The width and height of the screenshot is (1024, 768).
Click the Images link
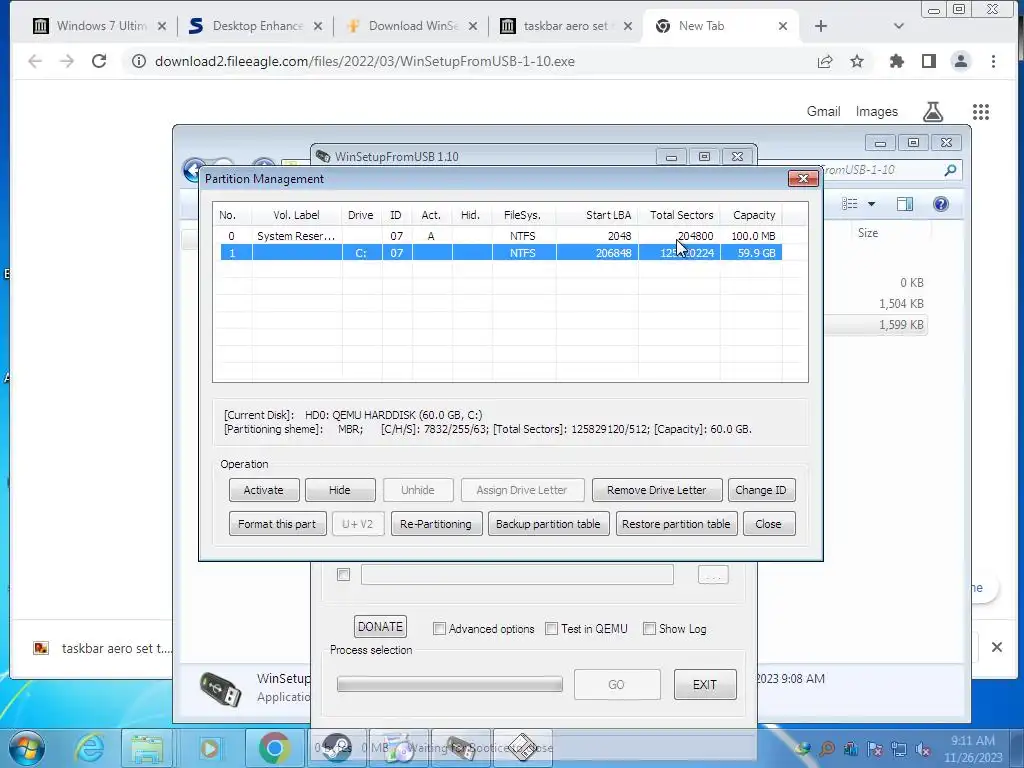[876, 112]
